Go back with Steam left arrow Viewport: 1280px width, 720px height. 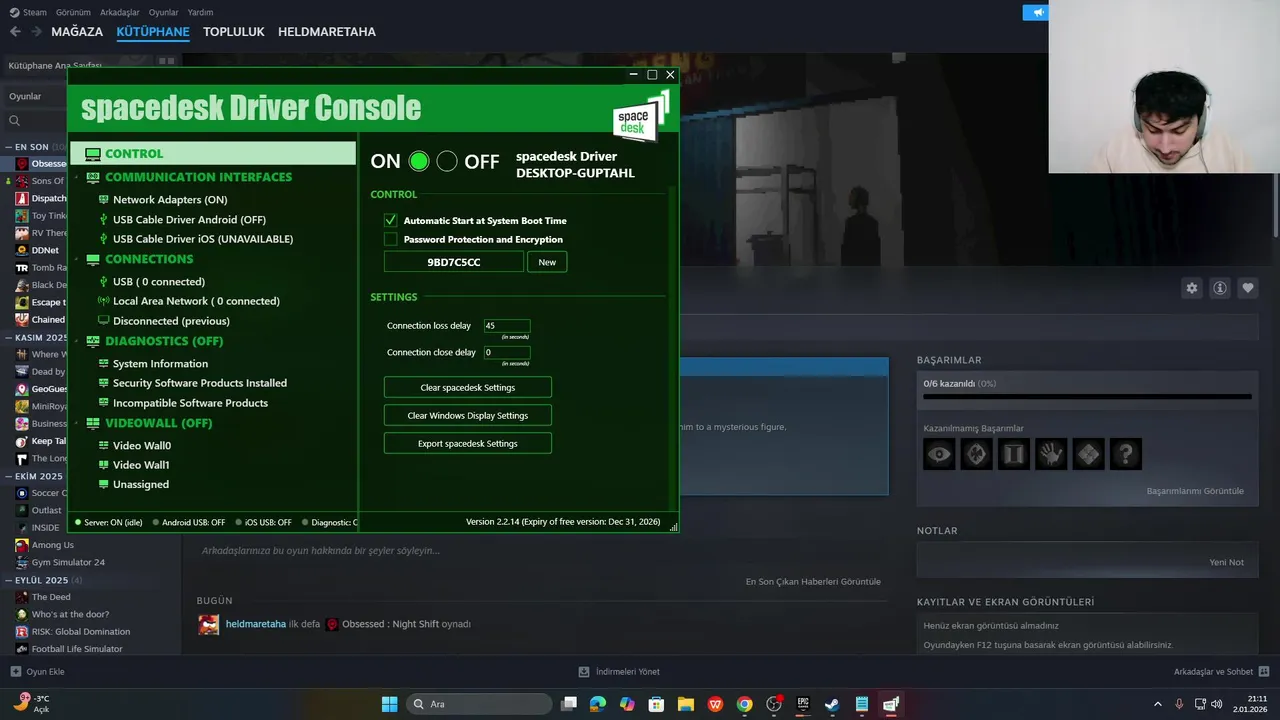point(15,32)
